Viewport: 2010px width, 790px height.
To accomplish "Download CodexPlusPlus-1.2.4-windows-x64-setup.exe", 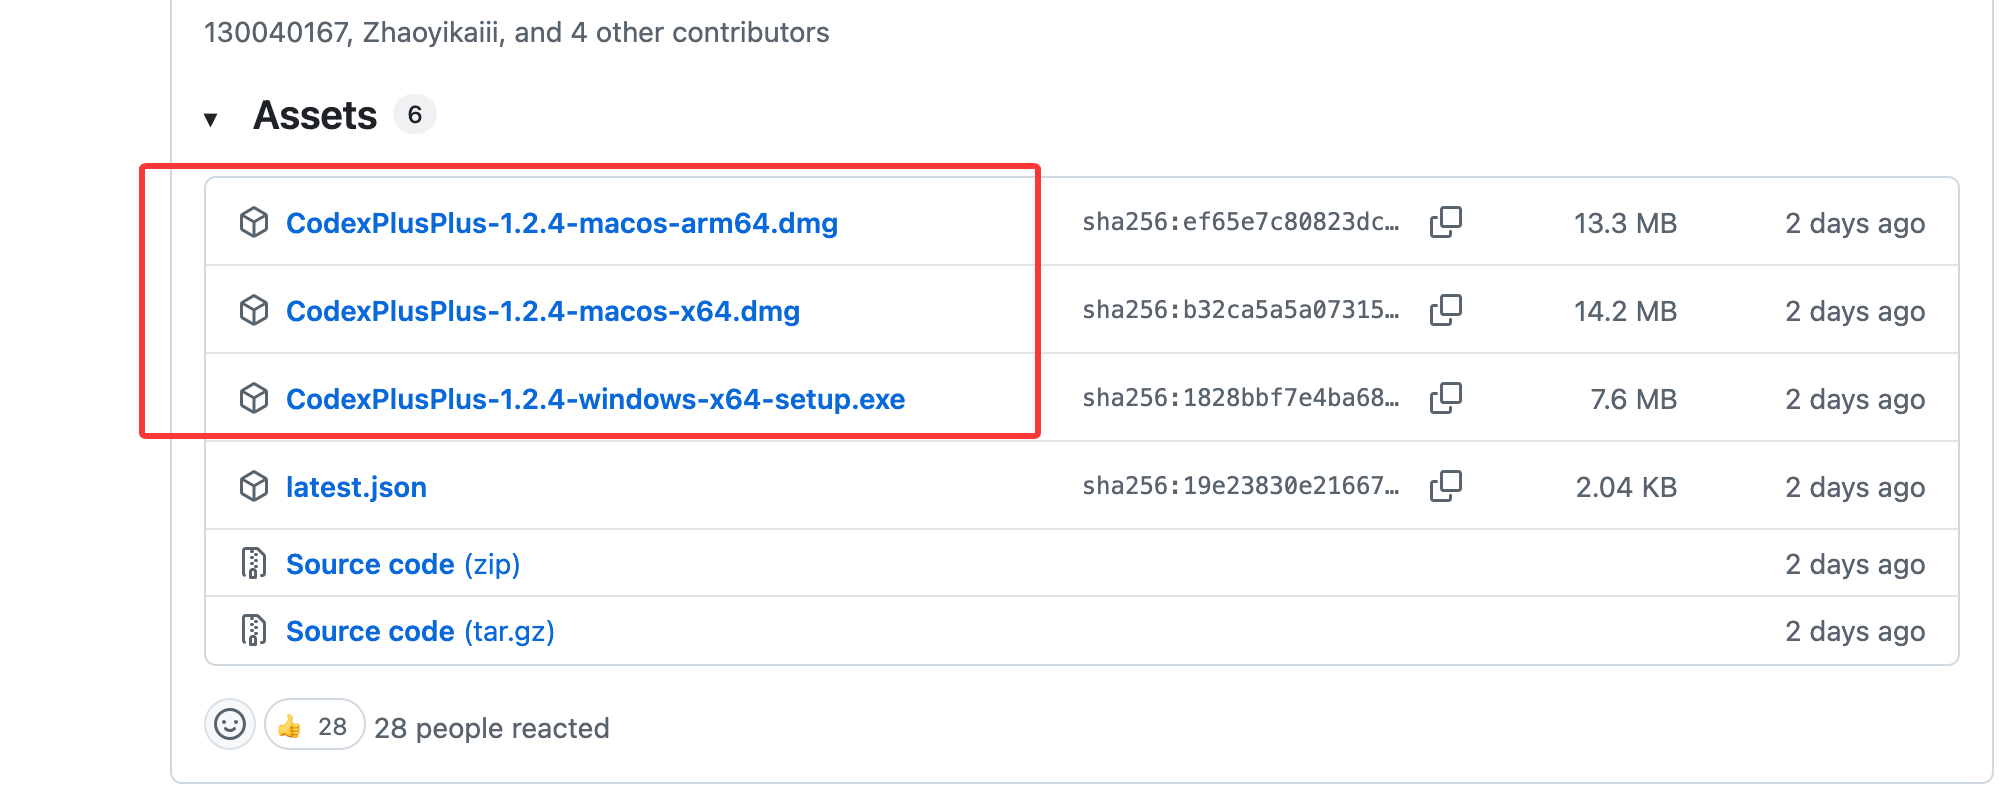I will click(x=595, y=399).
